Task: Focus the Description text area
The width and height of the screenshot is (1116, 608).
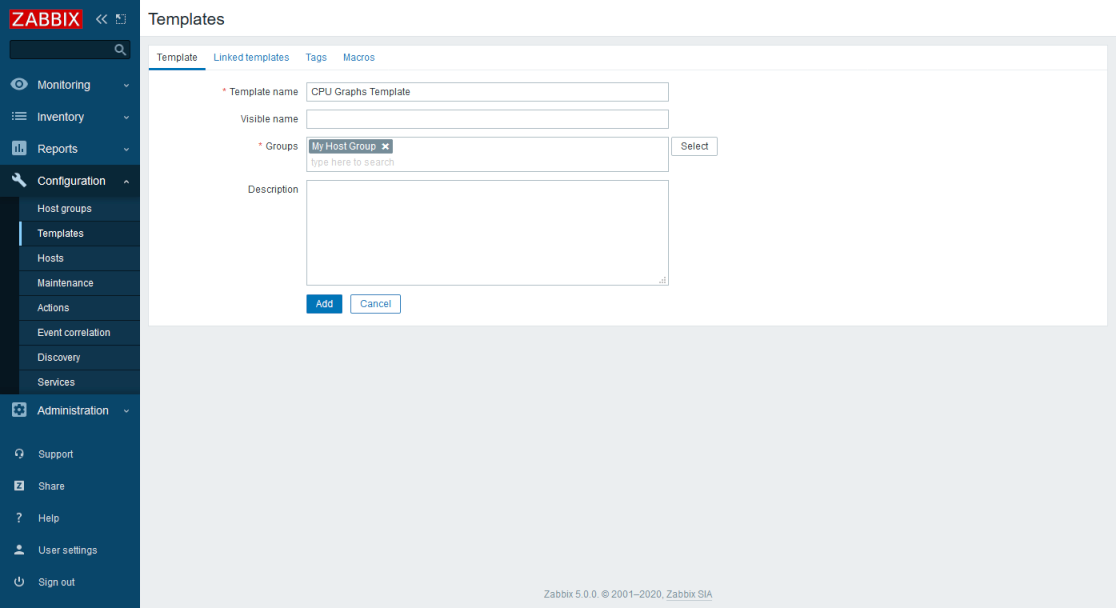Action: click(488, 233)
